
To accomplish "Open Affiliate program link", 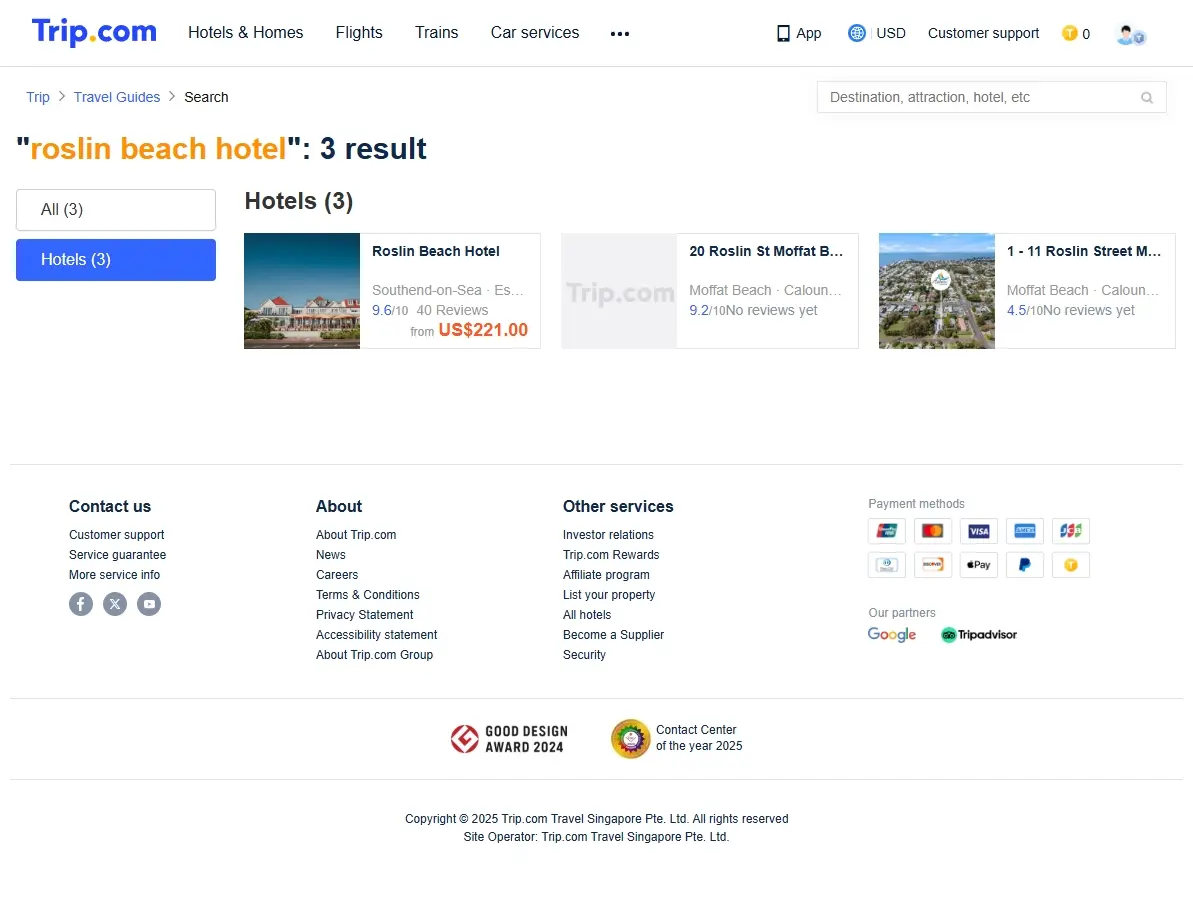I will [x=606, y=575].
